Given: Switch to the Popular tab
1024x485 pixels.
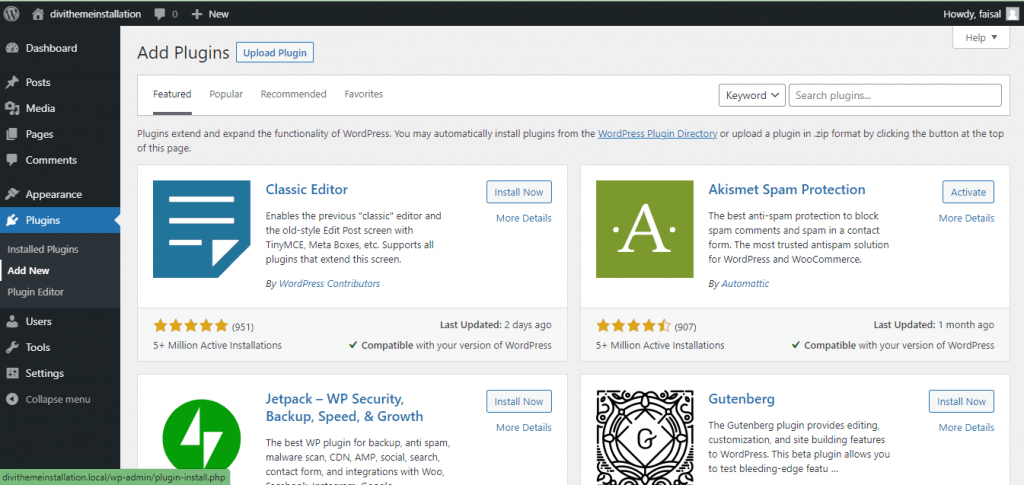Looking at the screenshot, I should coord(226,94).
